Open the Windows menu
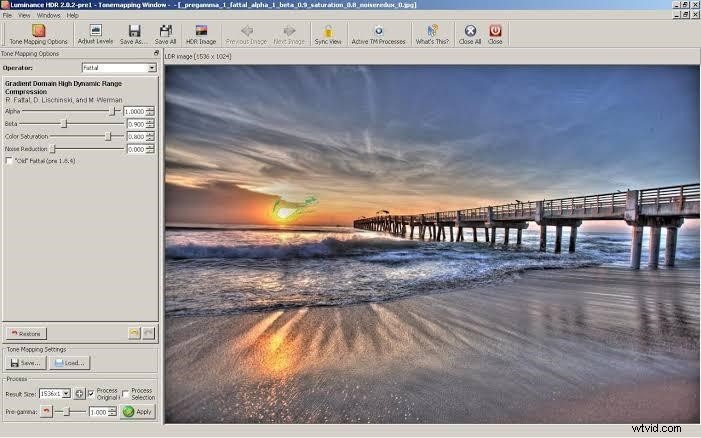The height and width of the screenshot is (438, 701). (48, 15)
